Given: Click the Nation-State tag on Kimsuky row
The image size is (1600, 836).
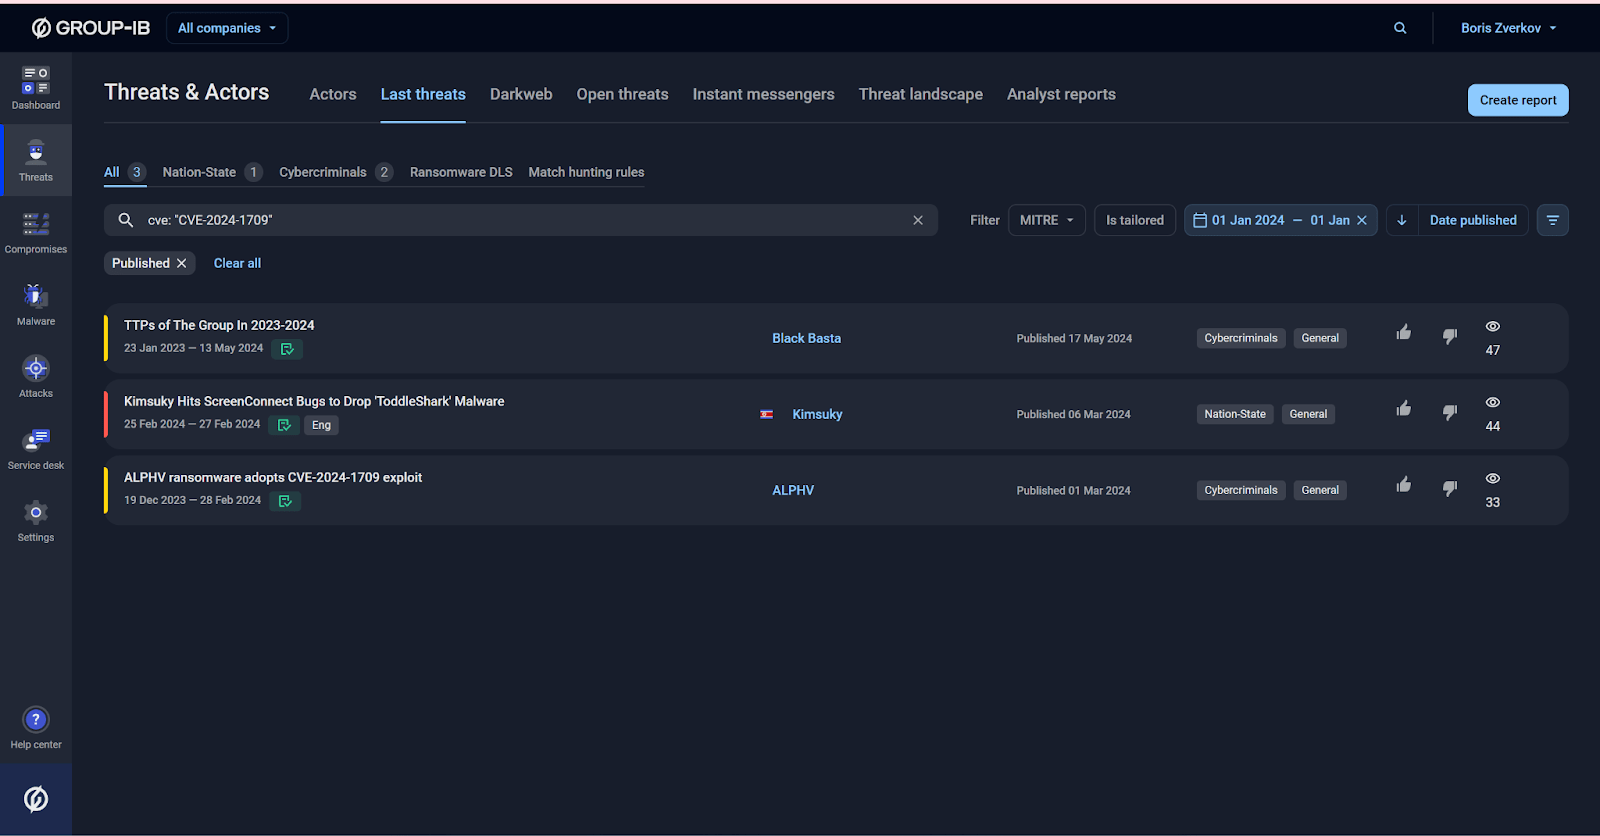Looking at the screenshot, I should pos(1235,414).
